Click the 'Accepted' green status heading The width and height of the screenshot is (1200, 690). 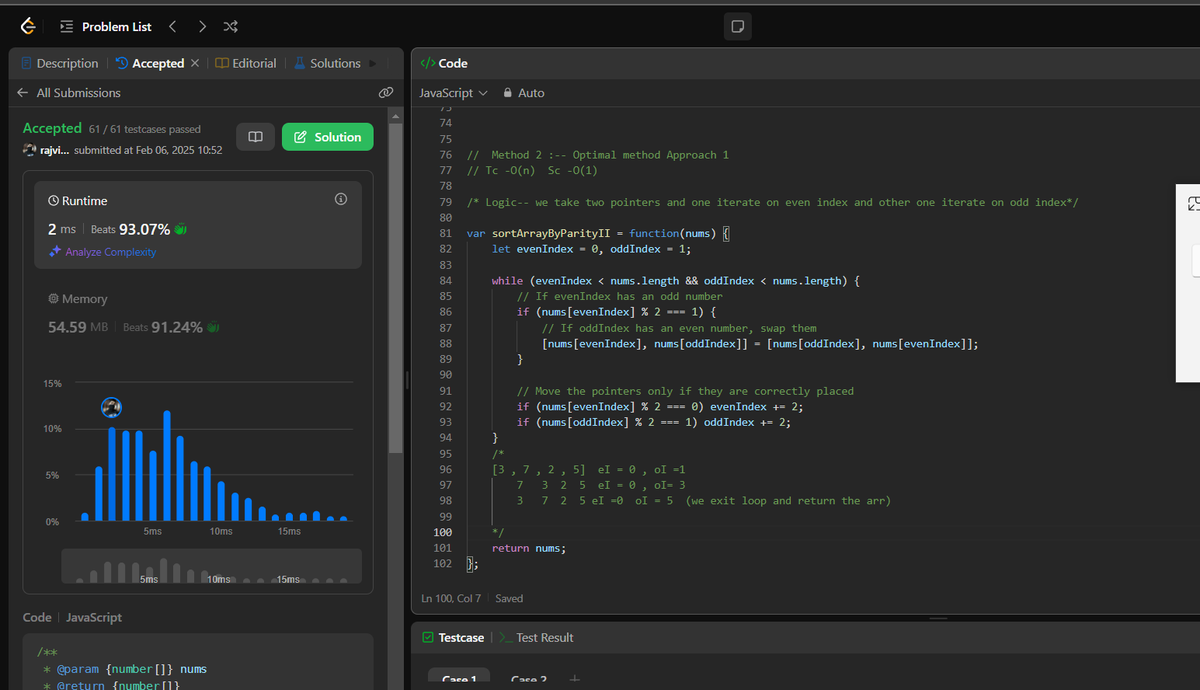click(52, 128)
